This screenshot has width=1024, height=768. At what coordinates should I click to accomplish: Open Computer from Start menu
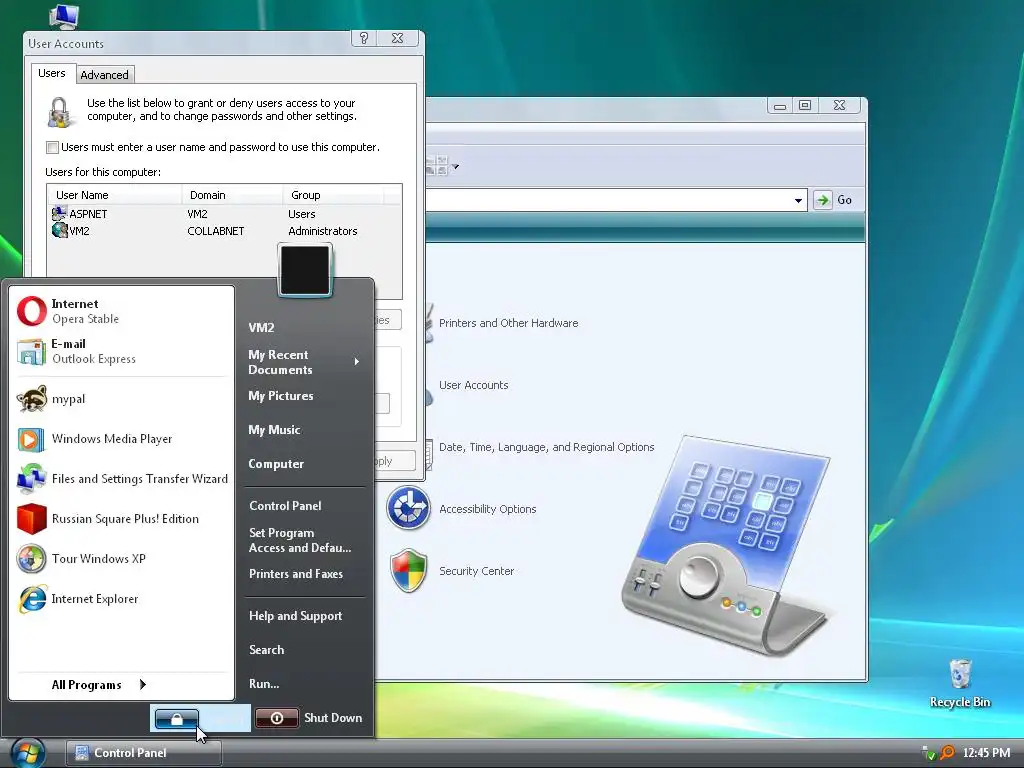point(276,464)
